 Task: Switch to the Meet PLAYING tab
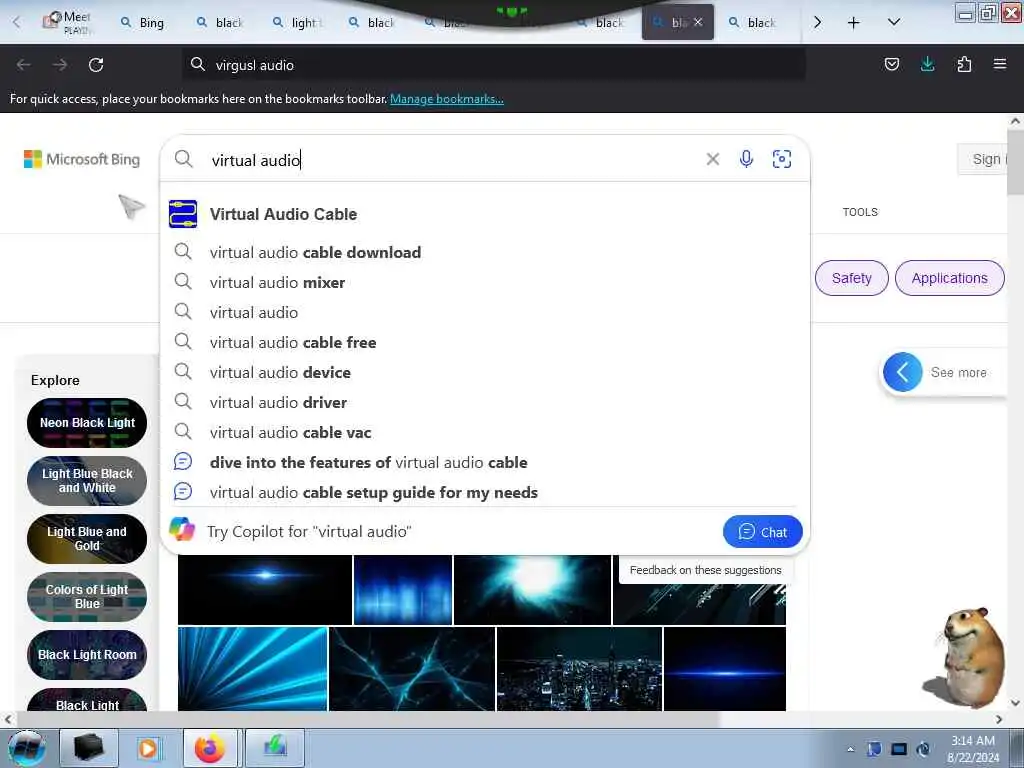point(69,22)
